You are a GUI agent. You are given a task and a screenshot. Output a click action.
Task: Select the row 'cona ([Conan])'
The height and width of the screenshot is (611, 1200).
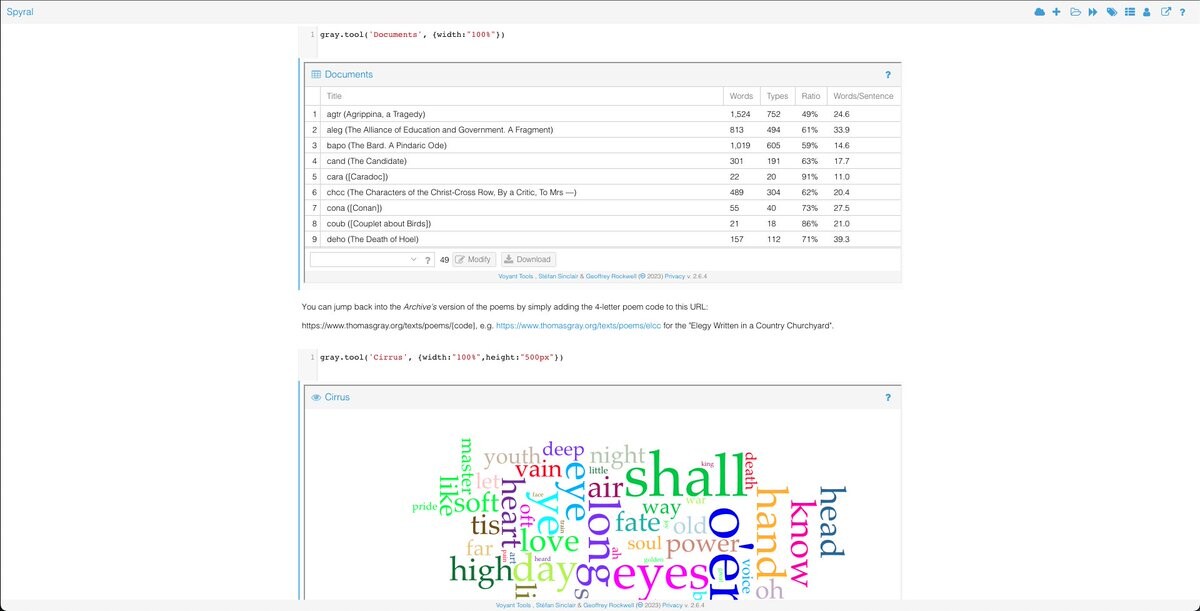click(x=603, y=208)
